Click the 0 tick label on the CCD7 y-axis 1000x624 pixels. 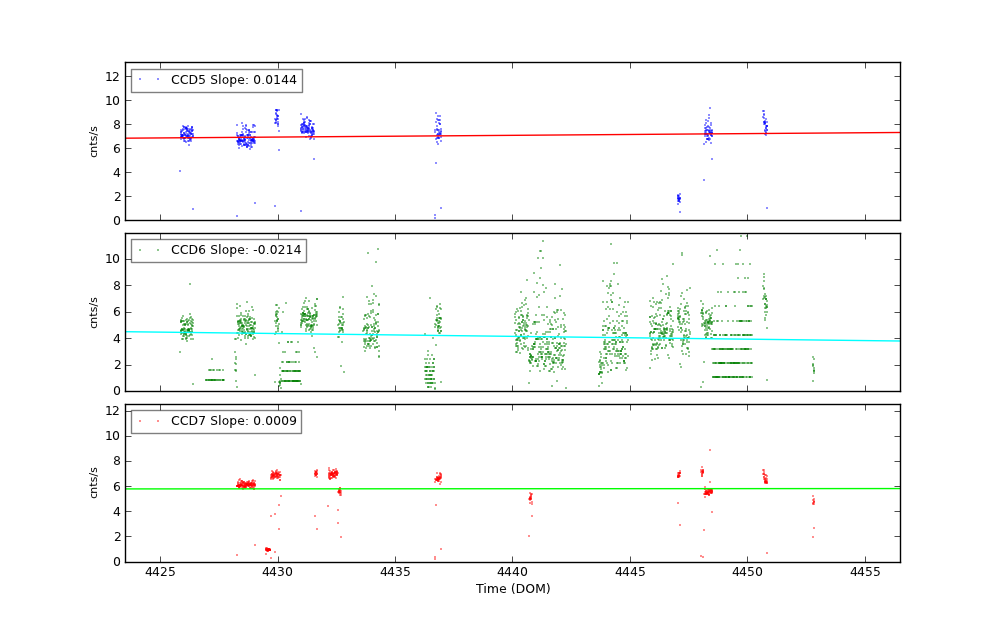[x=117, y=562]
